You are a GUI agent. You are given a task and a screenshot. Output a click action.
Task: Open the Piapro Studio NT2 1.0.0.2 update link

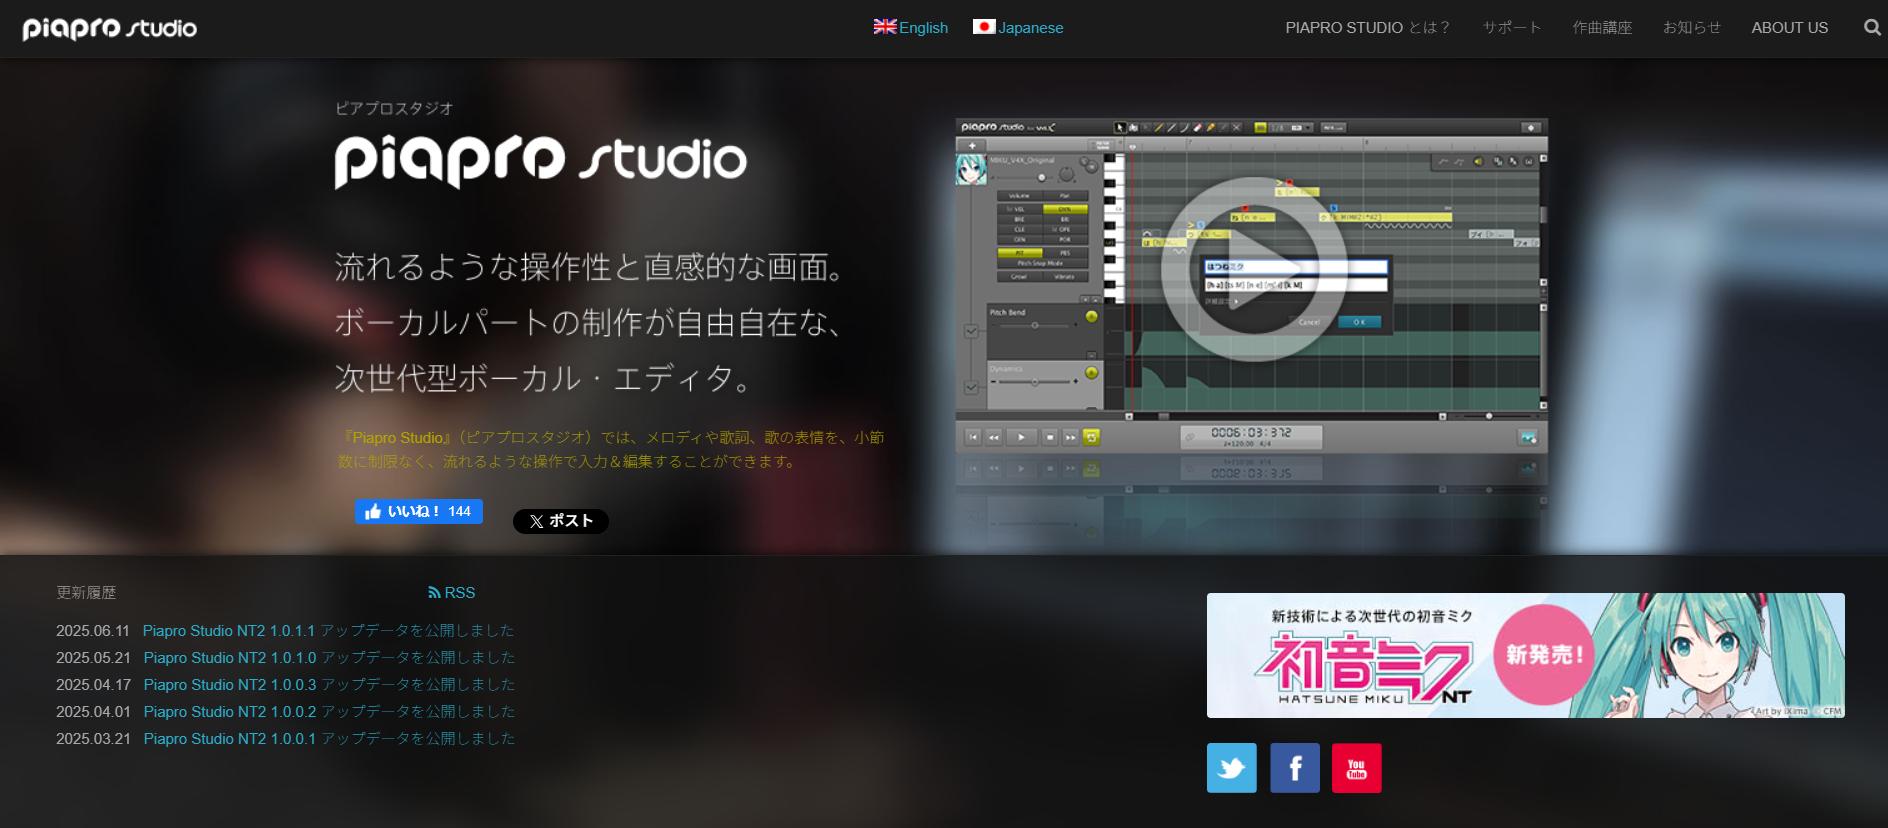330,712
